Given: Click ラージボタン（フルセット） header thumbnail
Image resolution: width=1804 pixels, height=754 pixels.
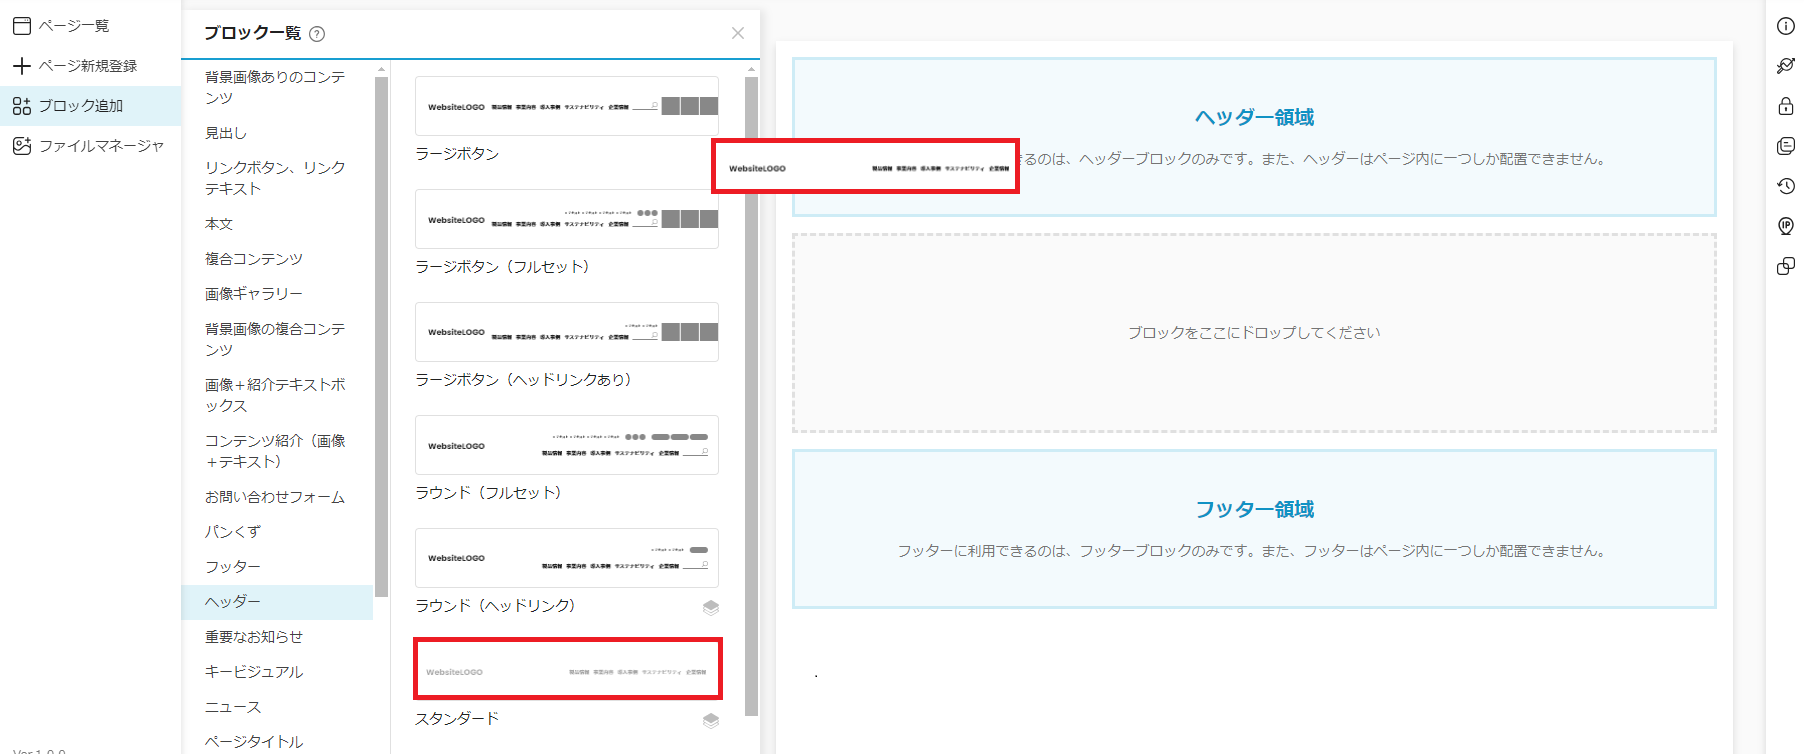Looking at the screenshot, I should tap(567, 219).
